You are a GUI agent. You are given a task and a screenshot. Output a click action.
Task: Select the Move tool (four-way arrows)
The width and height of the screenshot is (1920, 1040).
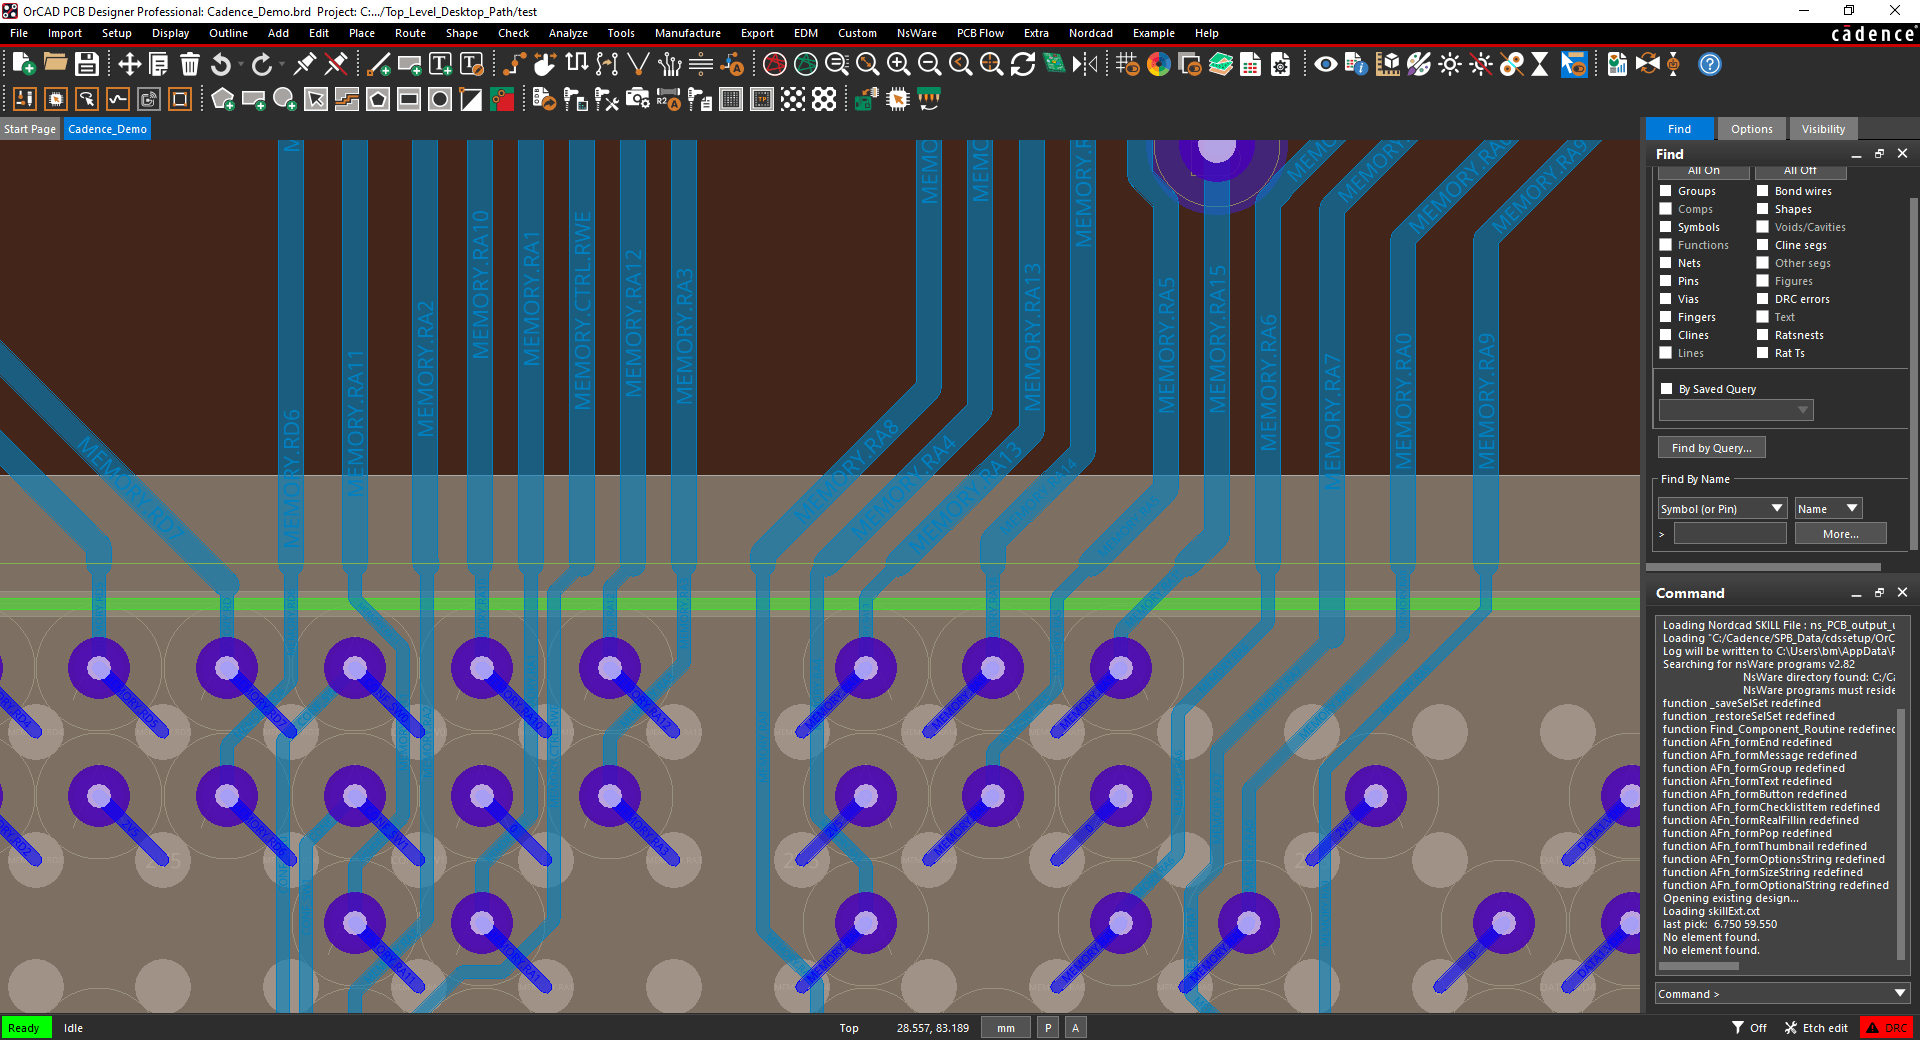[129, 64]
